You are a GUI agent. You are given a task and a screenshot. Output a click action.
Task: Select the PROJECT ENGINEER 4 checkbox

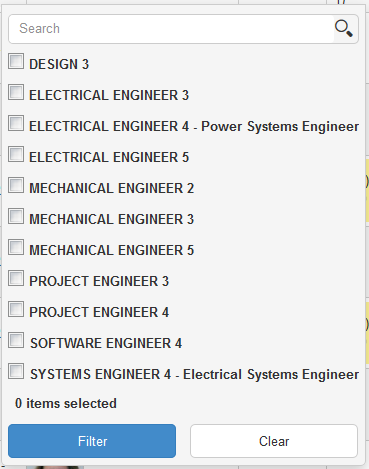tap(16, 309)
